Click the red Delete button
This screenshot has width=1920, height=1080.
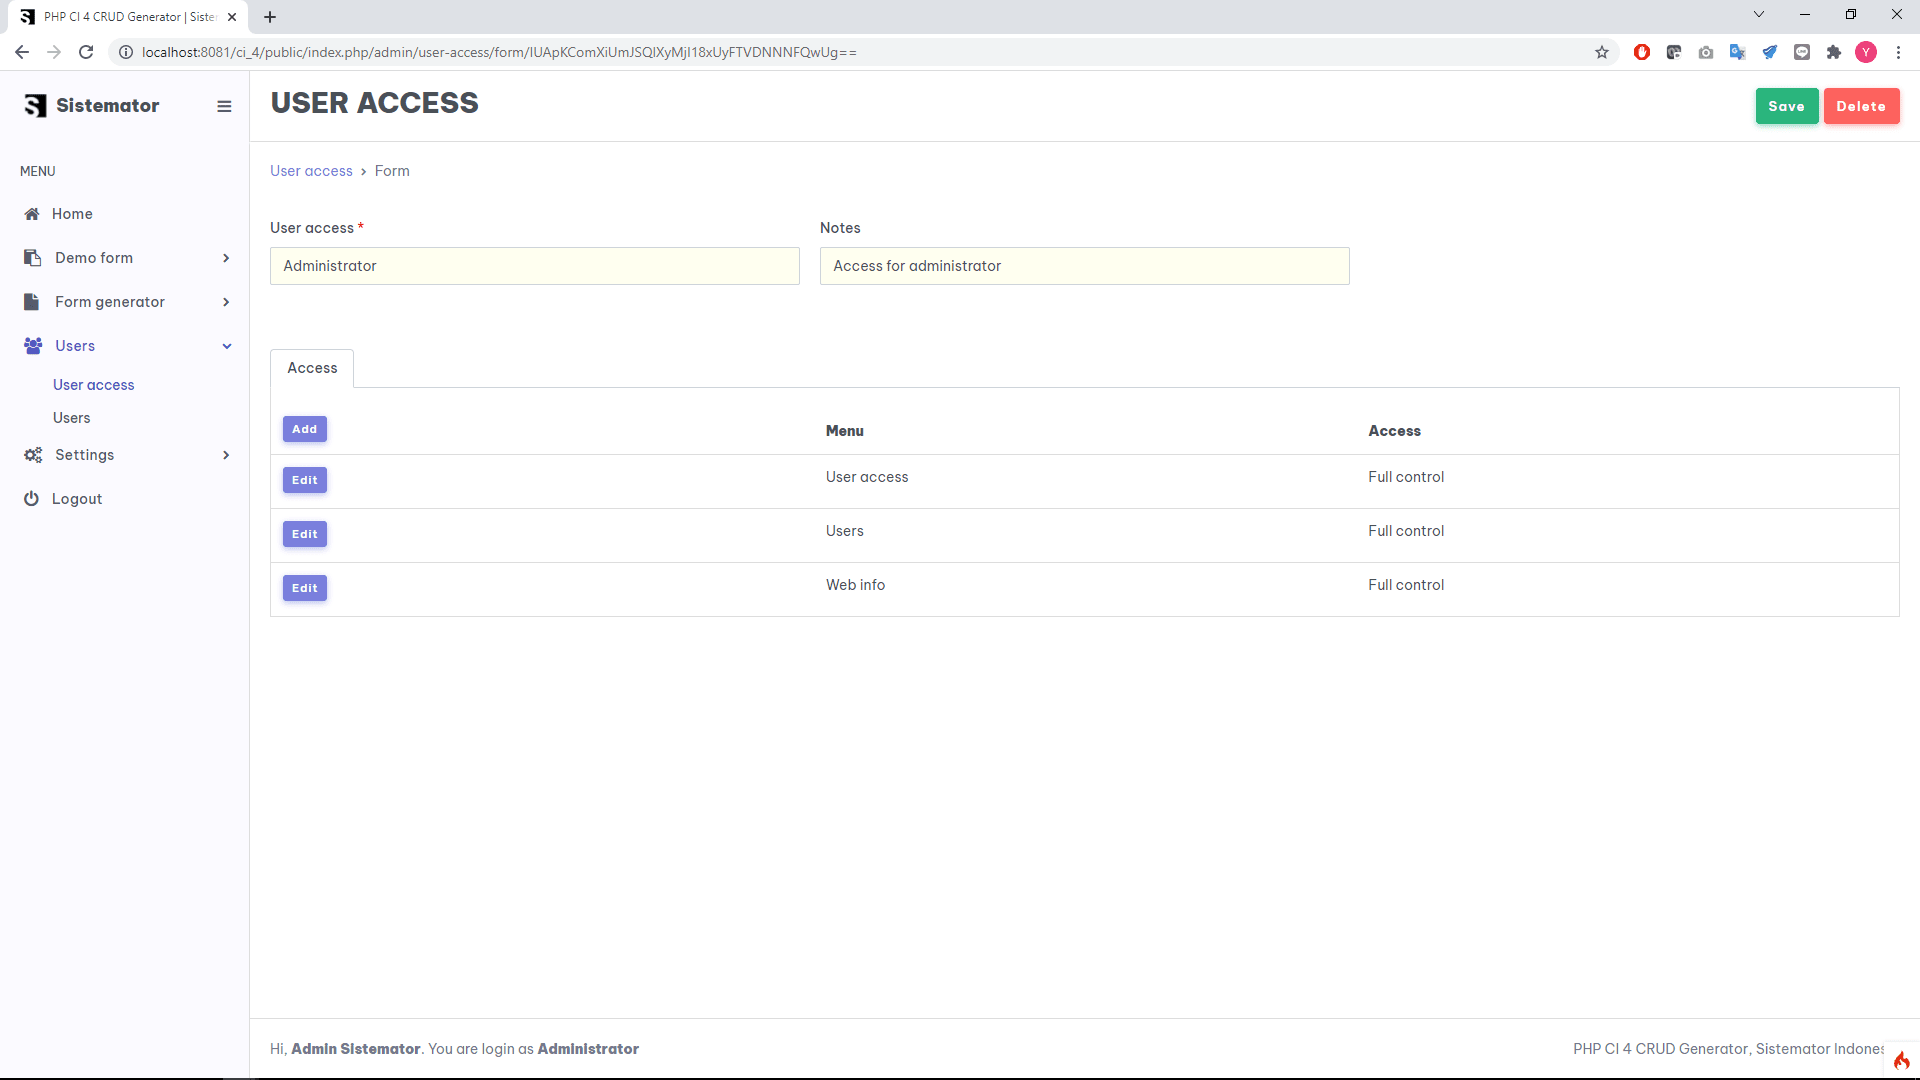tap(1860, 106)
